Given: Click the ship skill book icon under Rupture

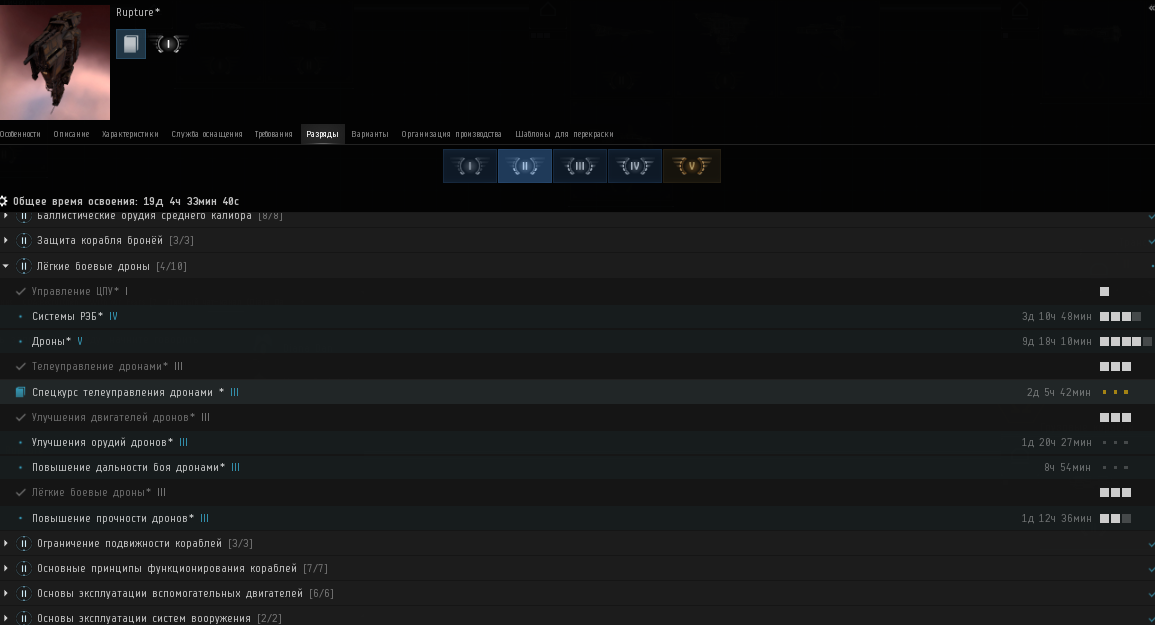Looking at the screenshot, I should tap(131, 44).
